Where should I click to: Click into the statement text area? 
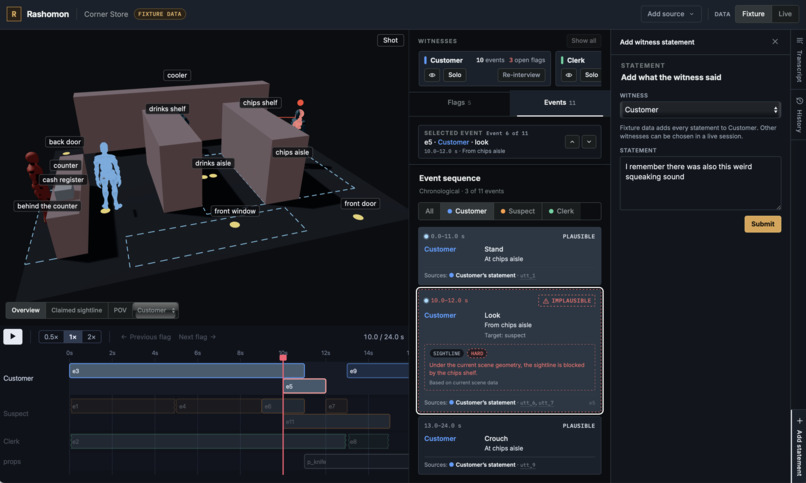700,183
